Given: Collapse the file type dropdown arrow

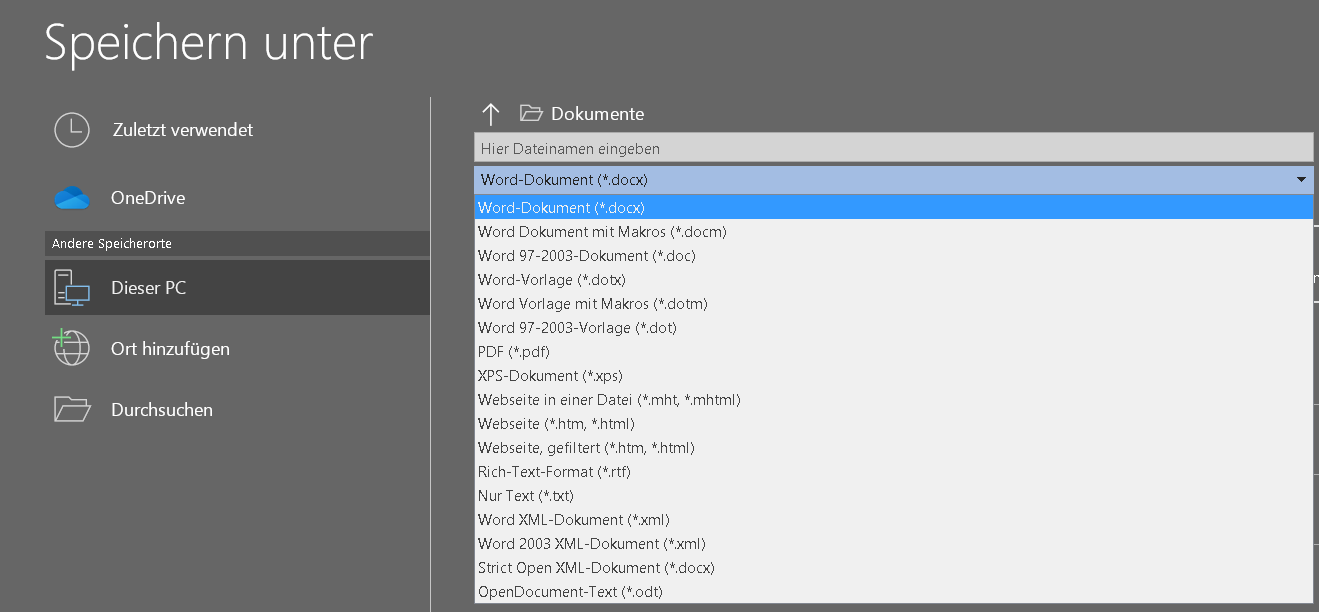Looking at the screenshot, I should tap(1301, 180).
